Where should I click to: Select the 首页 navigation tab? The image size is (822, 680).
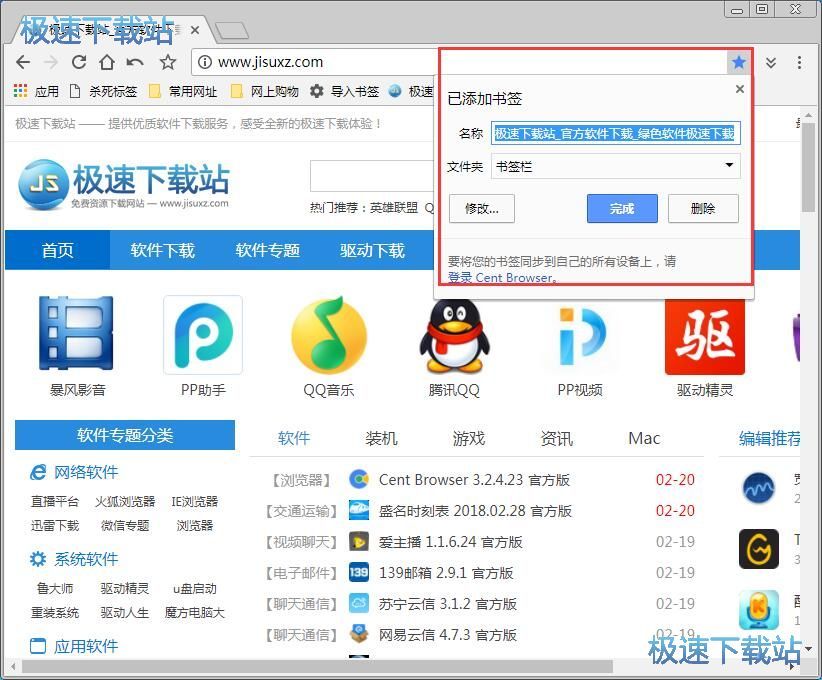point(58,250)
